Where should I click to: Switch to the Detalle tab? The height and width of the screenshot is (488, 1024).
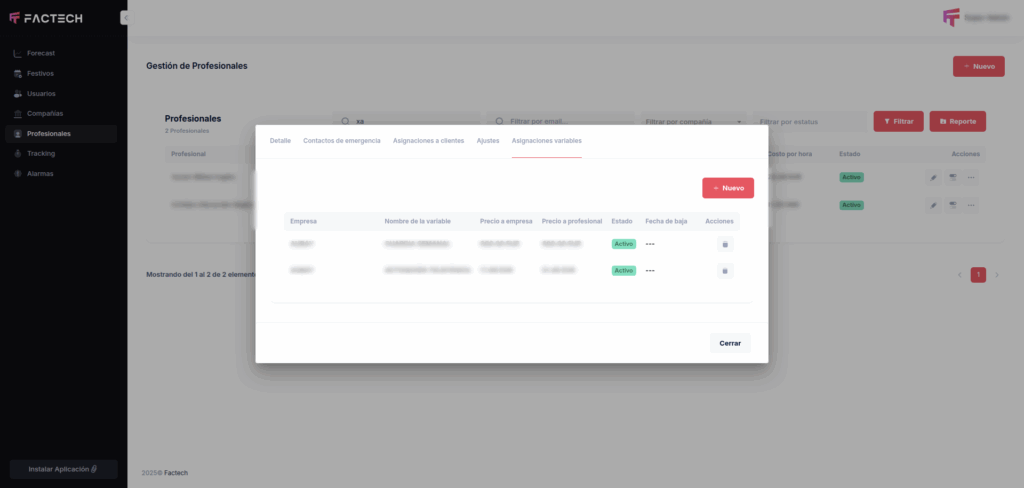(x=280, y=141)
